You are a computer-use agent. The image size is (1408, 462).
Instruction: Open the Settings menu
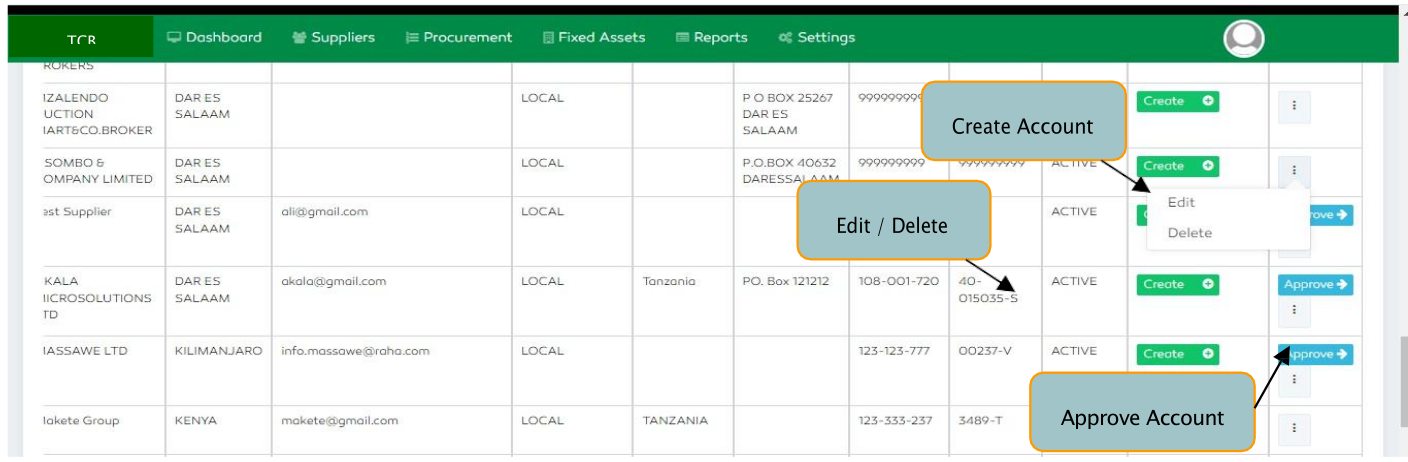817,37
